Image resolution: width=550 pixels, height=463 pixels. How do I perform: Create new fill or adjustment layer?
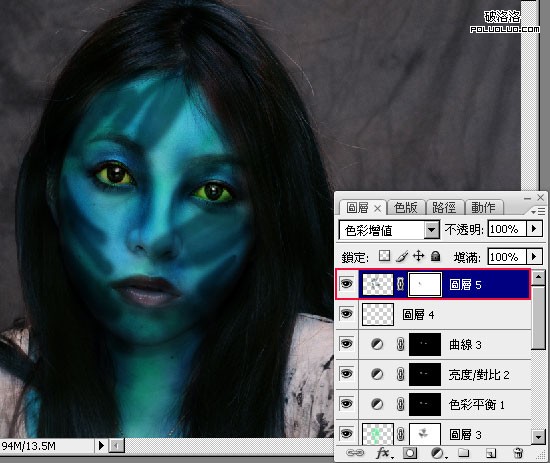pyautogui.click(x=438, y=453)
